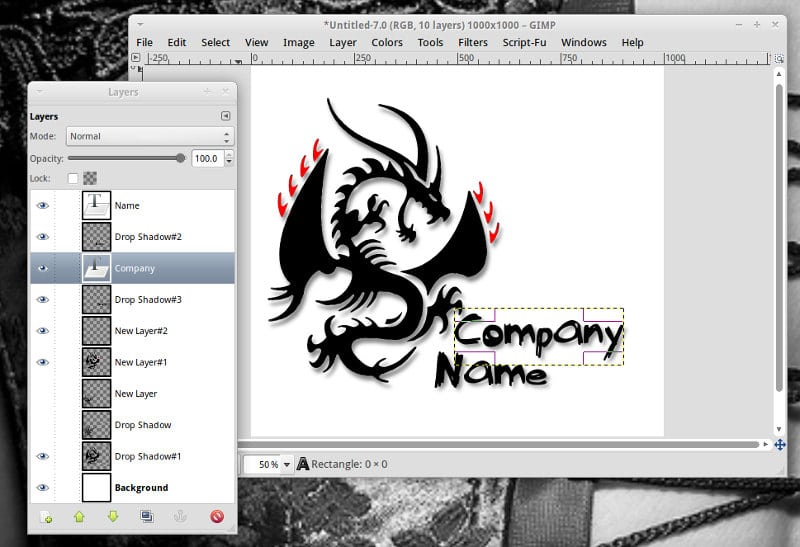Anchor the floating layer
This screenshot has height=547, width=800.
point(181,517)
